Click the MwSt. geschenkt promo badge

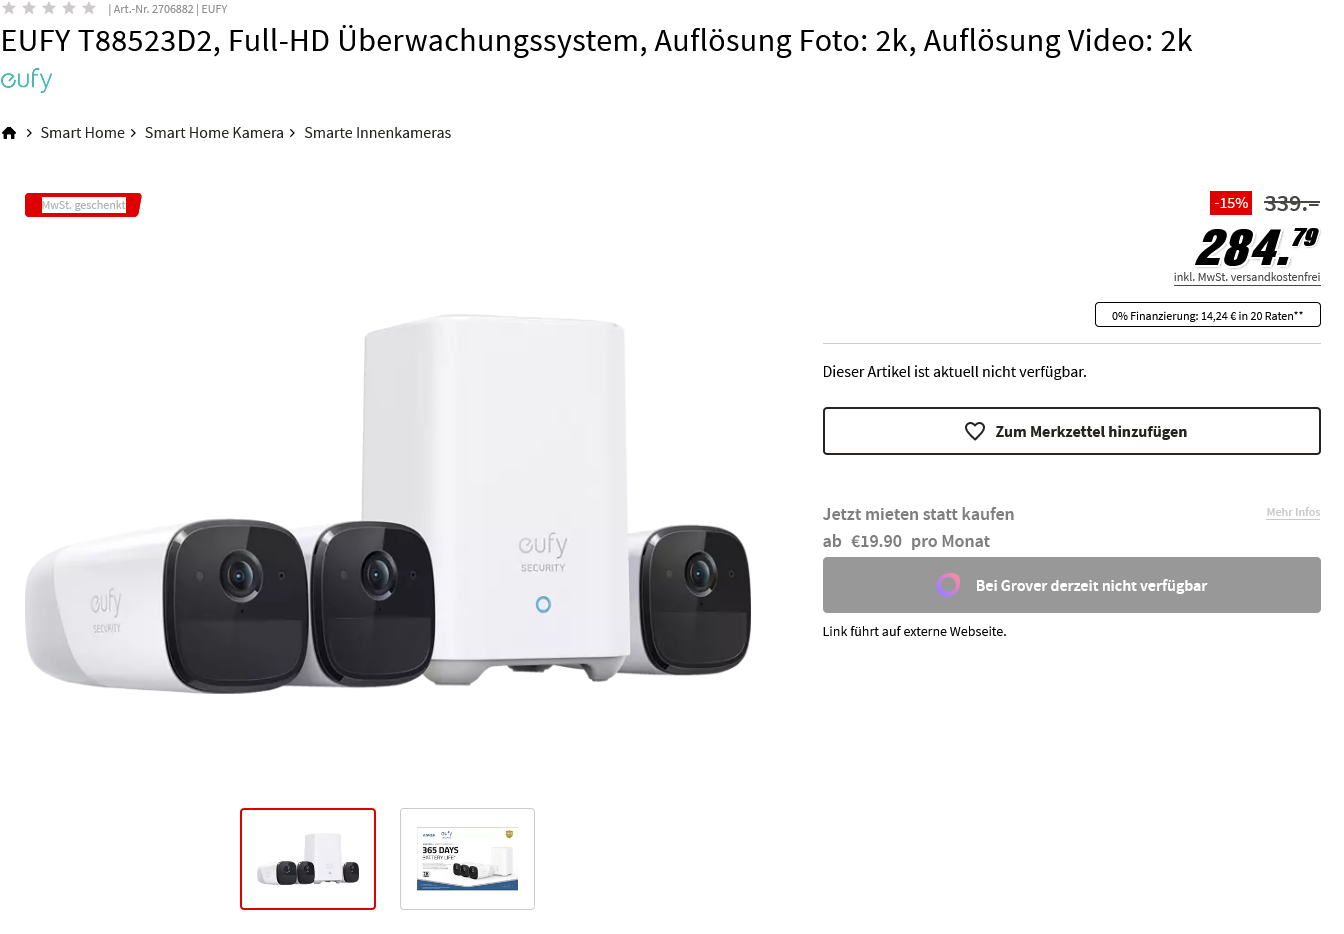pos(84,205)
